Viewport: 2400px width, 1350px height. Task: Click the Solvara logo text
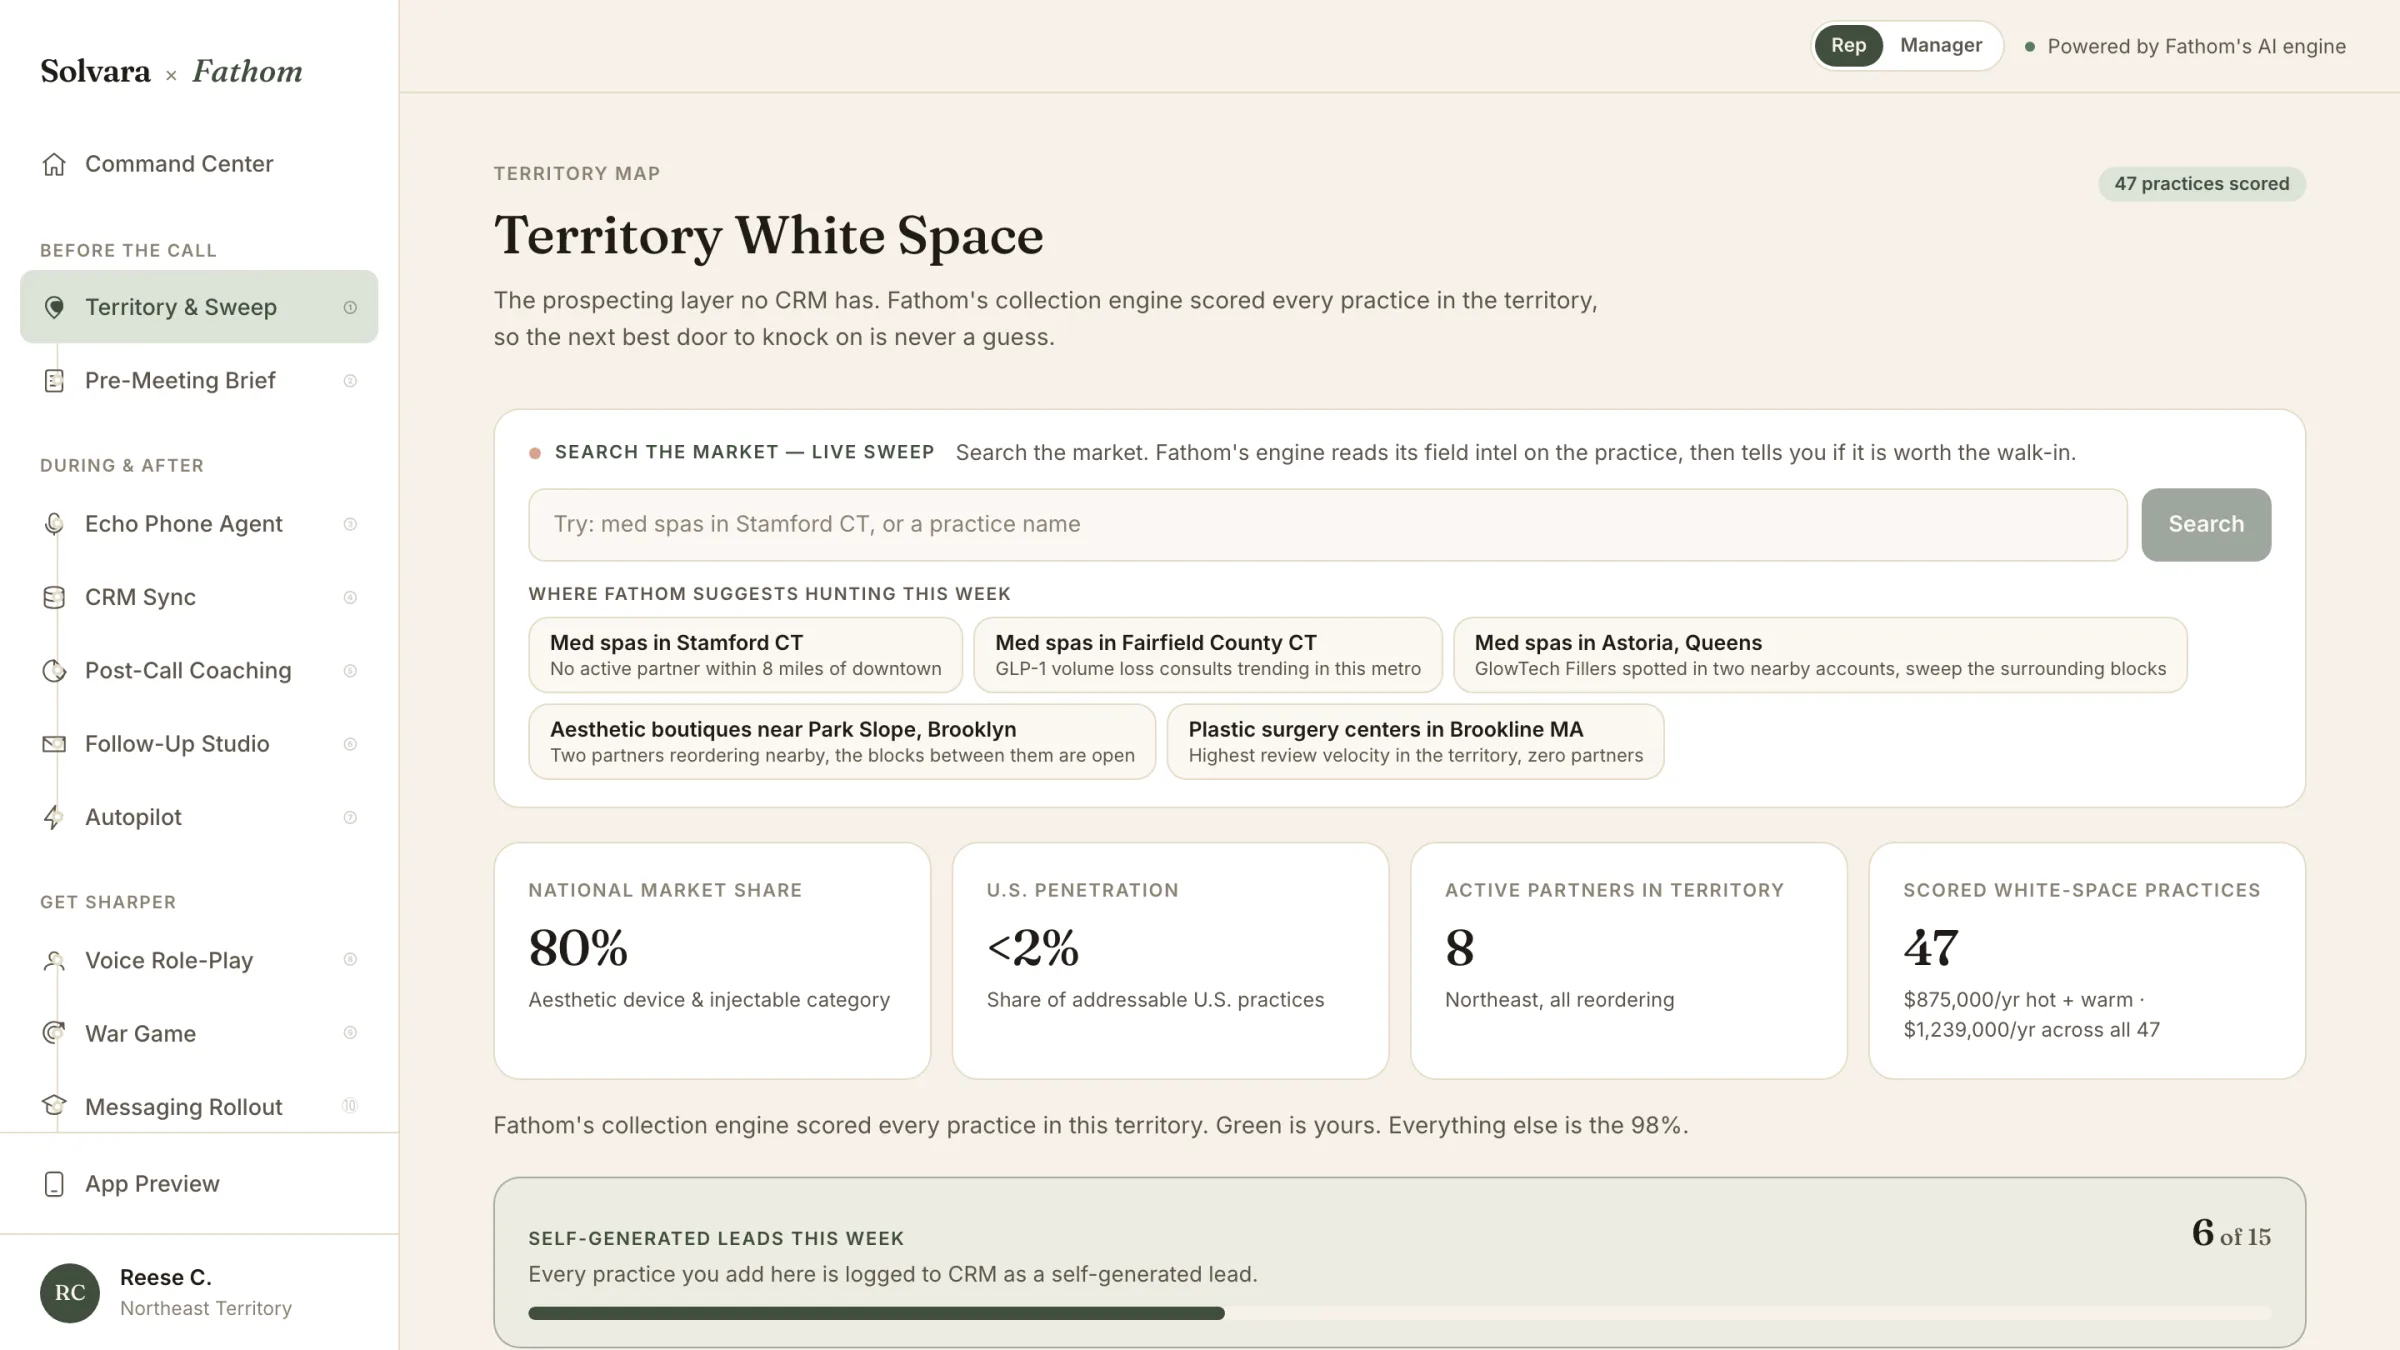[x=95, y=71]
